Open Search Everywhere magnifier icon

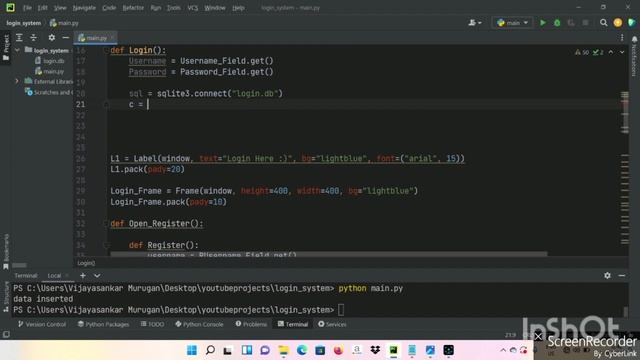[603, 23]
